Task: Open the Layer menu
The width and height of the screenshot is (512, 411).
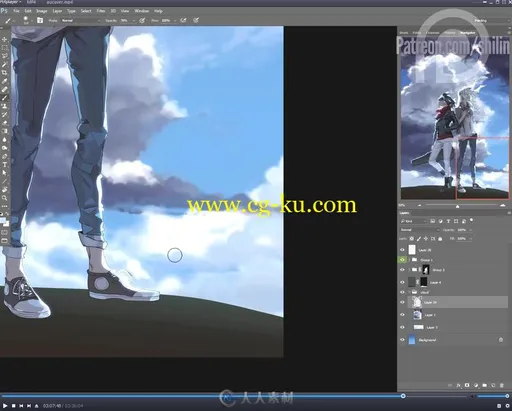Action: (57, 11)
